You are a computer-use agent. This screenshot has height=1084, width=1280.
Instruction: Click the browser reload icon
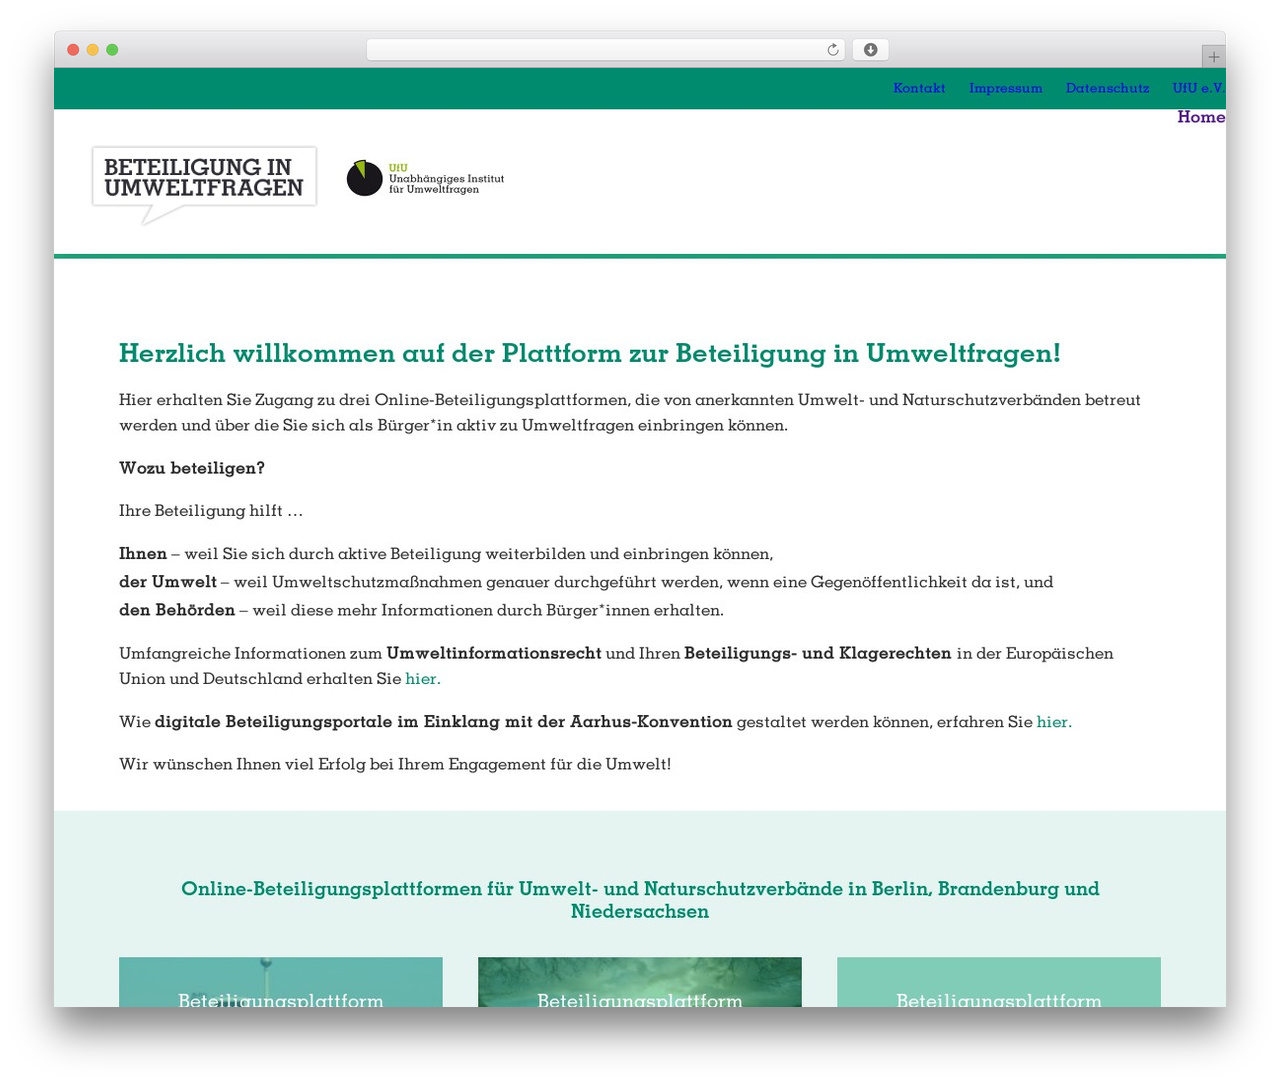tap(833, 50)
